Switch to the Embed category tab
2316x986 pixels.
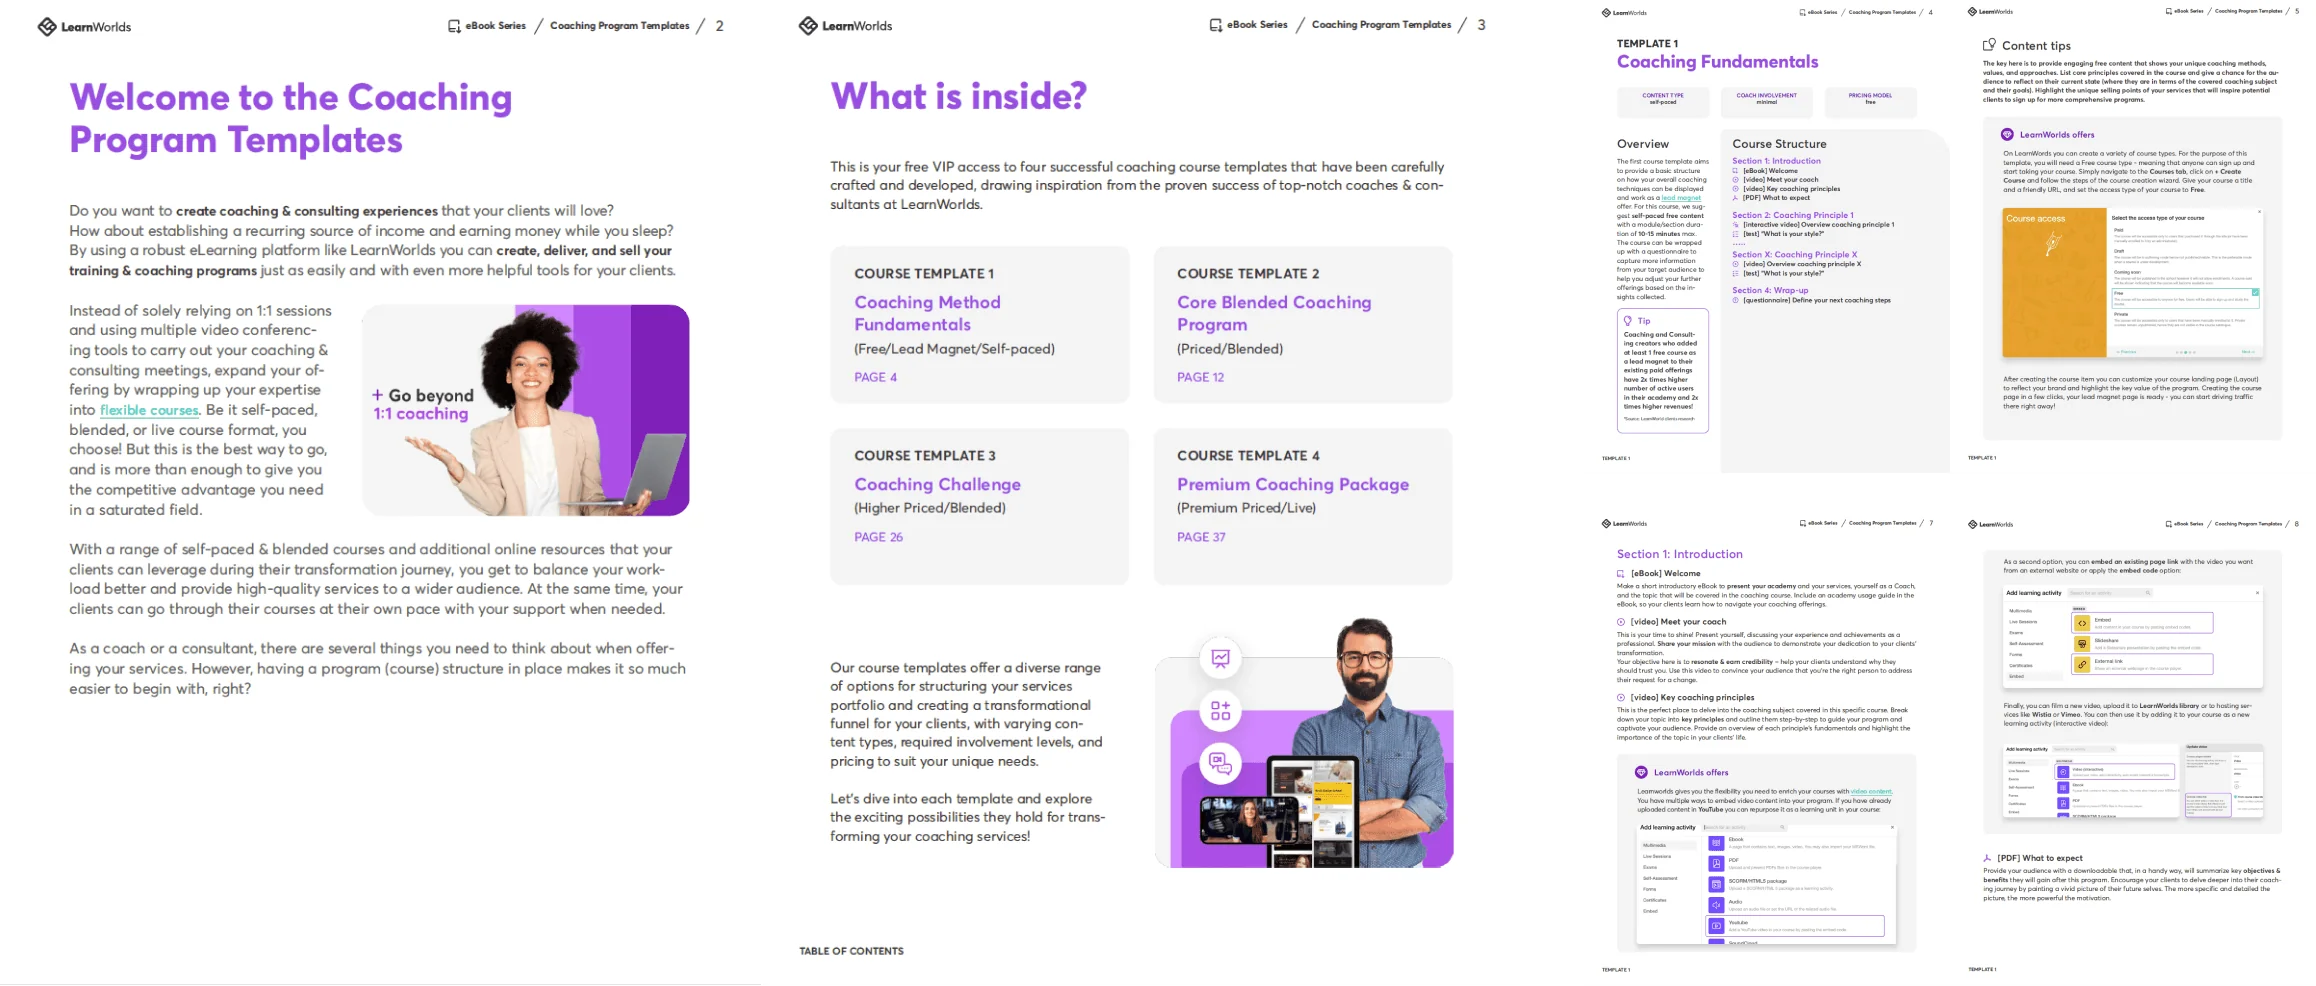[x=2016, y=676]
